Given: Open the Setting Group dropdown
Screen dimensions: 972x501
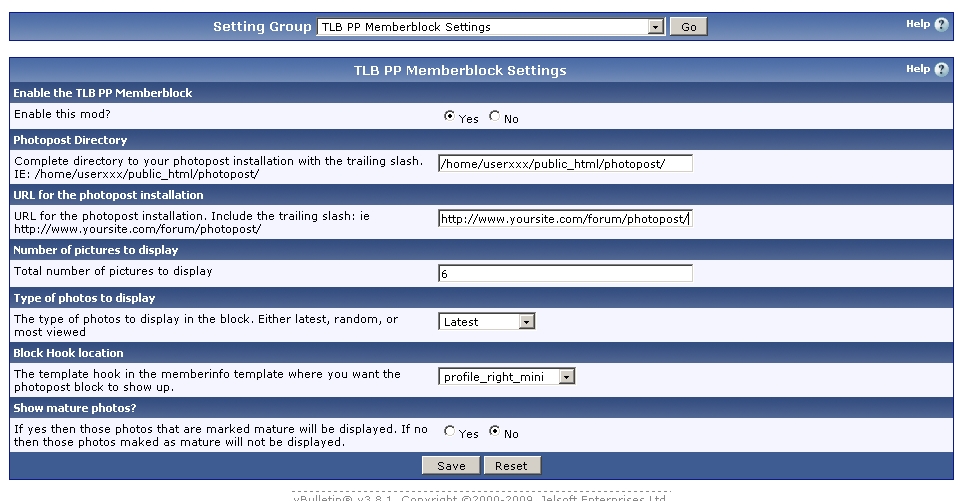Looking at the screenshot, I should pyautogui.click(x=491, y=27).
